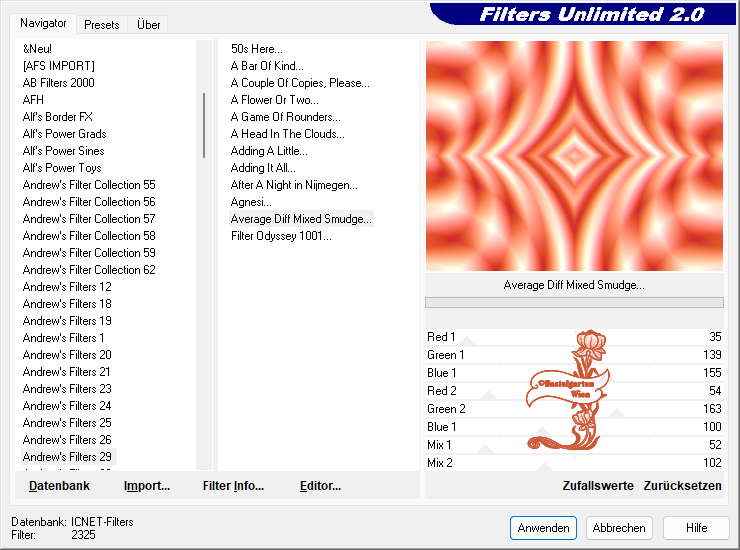Choose A Head In The Clouds... filter
740x550 pixels.
[288, 134]
